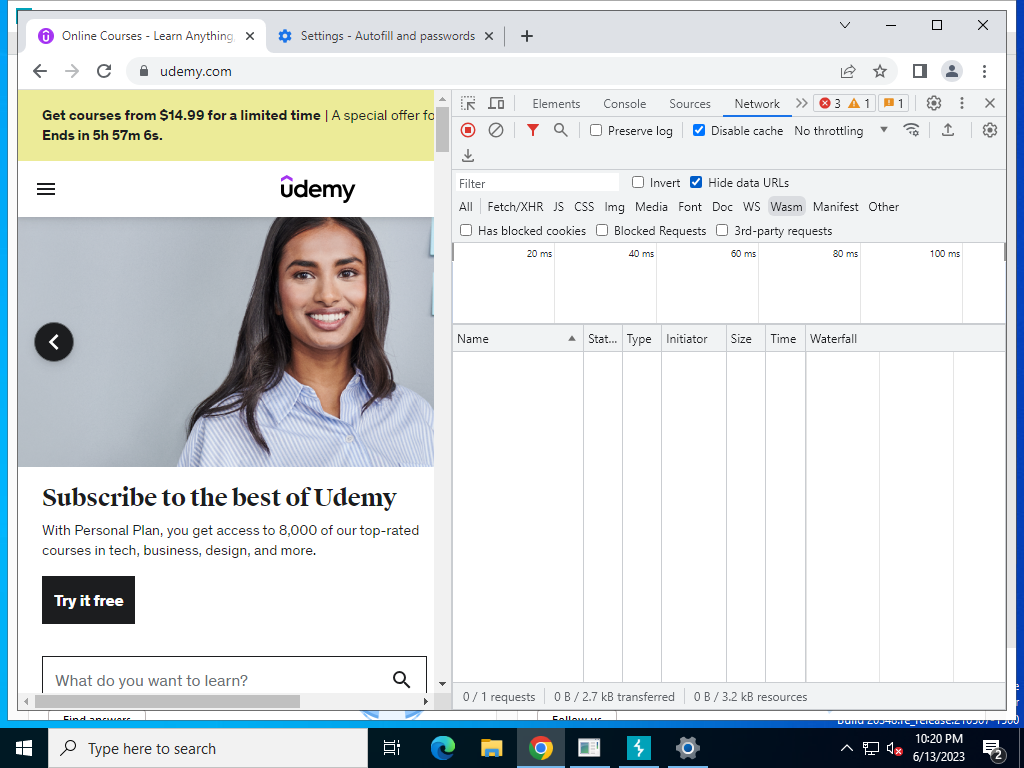Open the No throttling dropdown
This screenshot has height=768, width=1024.
click(841, 131)
